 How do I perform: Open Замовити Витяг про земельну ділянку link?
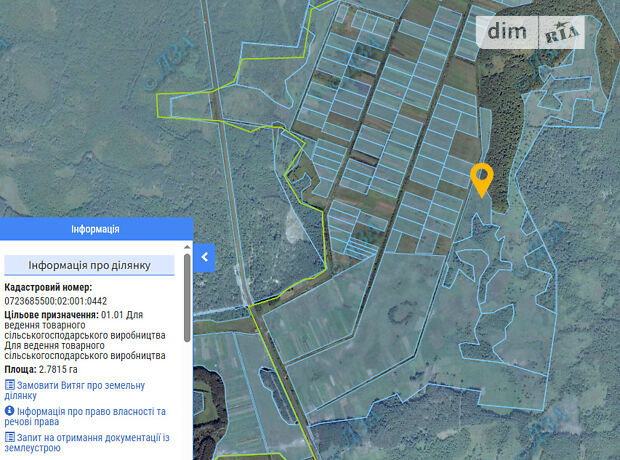[80, 390]
